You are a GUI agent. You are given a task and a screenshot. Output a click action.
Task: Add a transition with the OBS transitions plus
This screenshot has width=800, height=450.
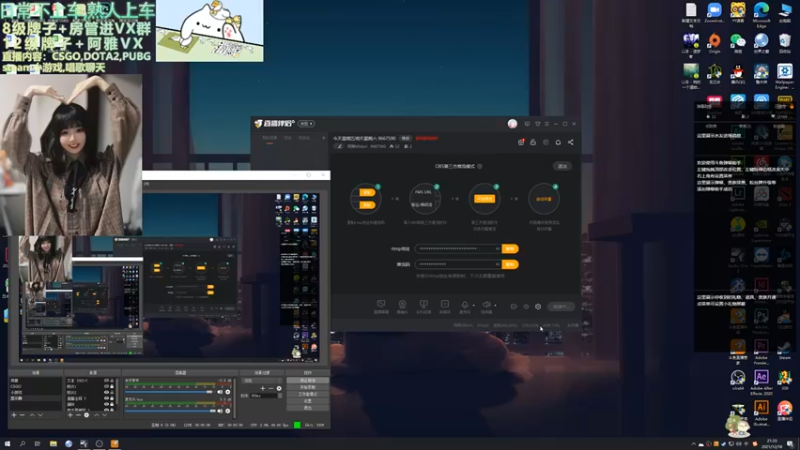(x=262, y=388)
